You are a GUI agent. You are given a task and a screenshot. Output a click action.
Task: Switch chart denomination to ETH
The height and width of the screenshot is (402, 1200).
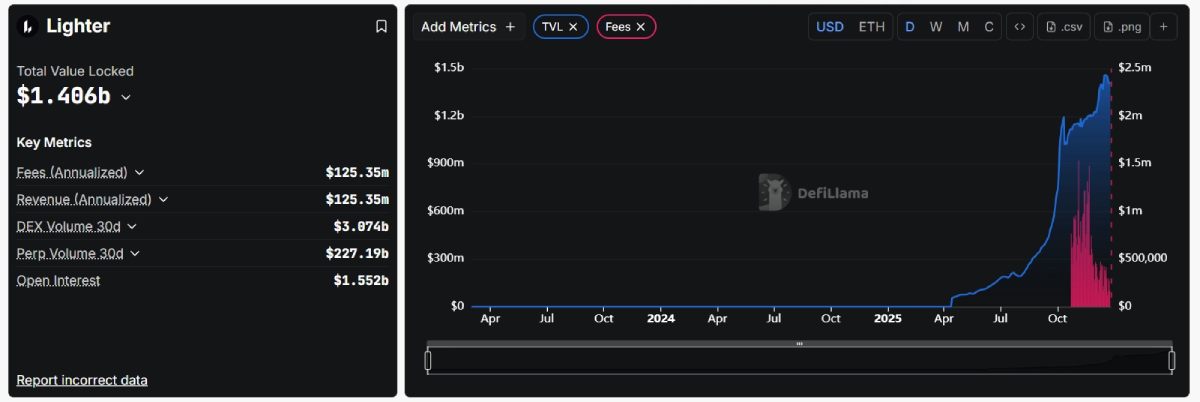coord(871,27)
